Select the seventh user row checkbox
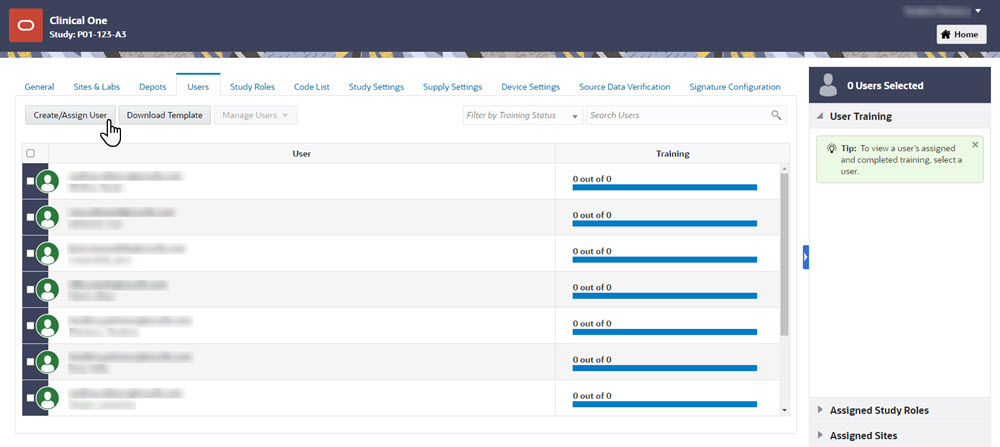This screenshot has height=447, width=1000. [30, 398]
